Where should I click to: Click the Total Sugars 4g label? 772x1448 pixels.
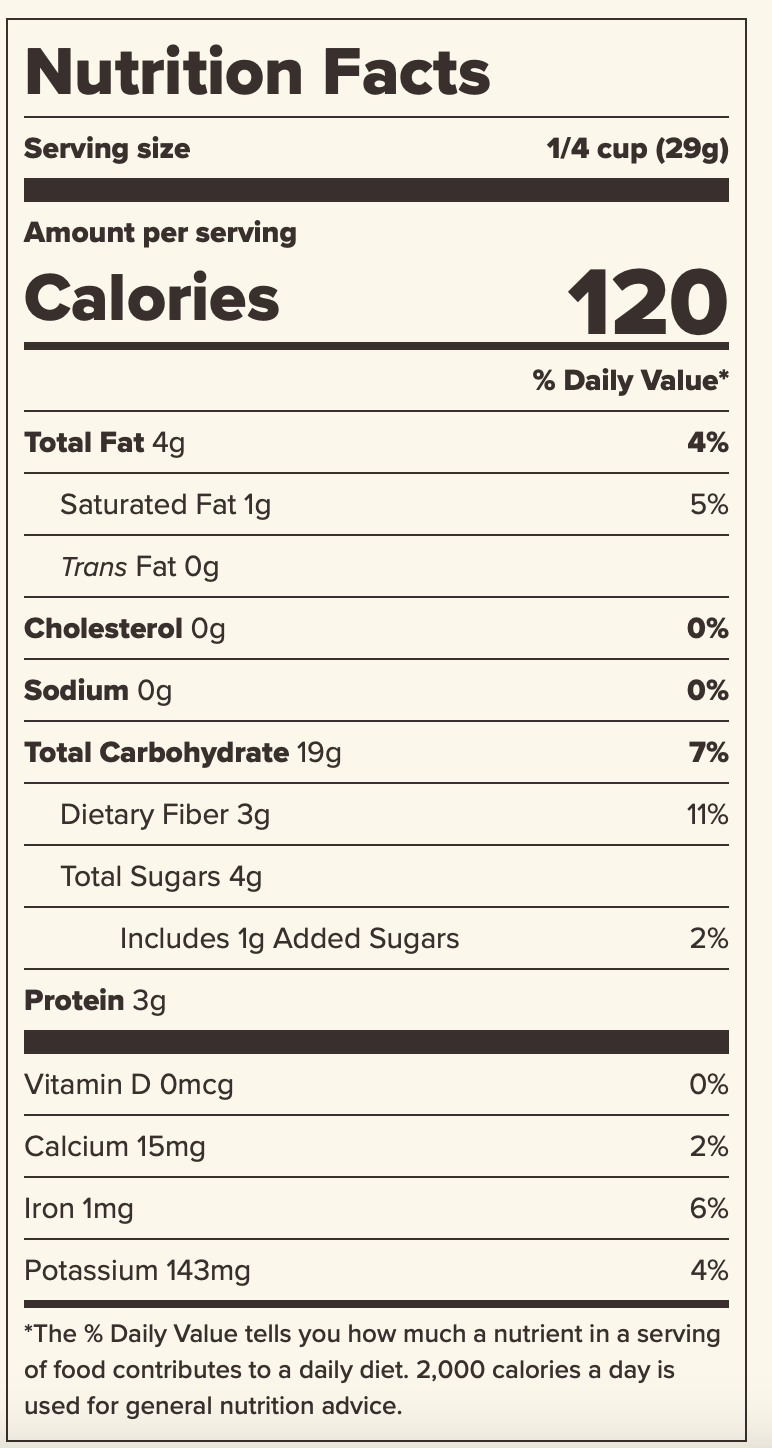tap(161, 877)
